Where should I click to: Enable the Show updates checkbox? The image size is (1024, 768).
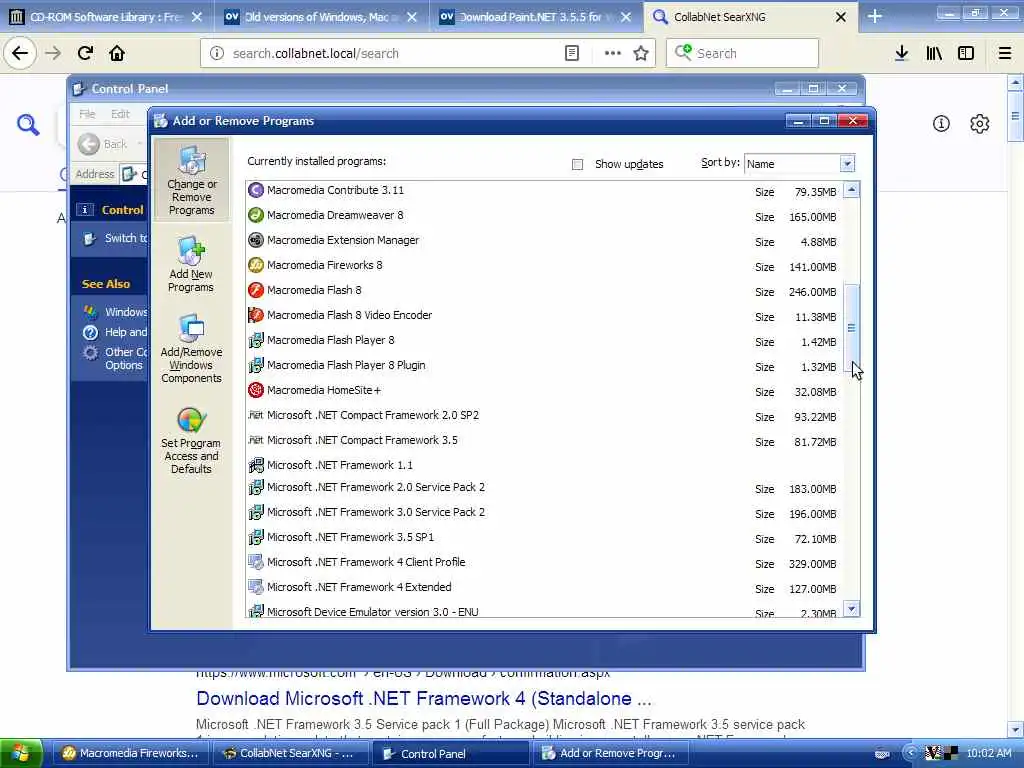pos(577,165)
